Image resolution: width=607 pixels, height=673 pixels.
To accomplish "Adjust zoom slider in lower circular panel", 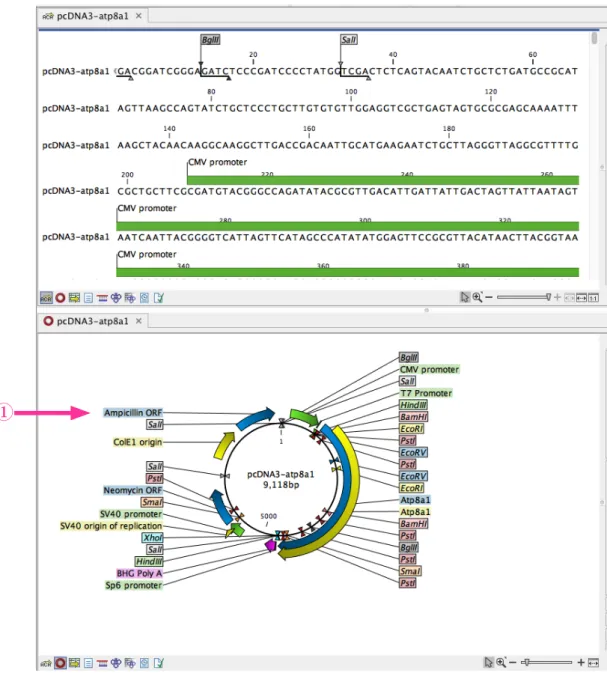I will (x=546, y=663).
